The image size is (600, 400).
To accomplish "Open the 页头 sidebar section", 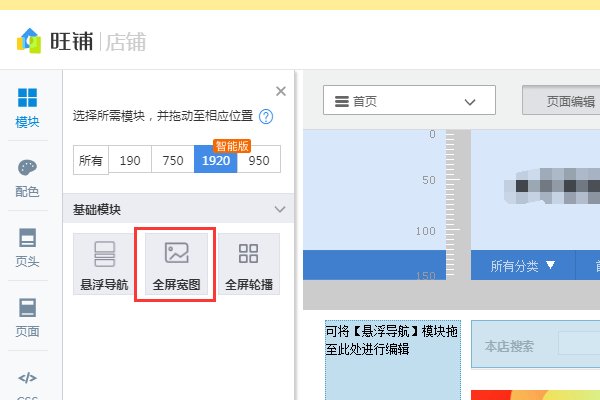I will (28, 248).
